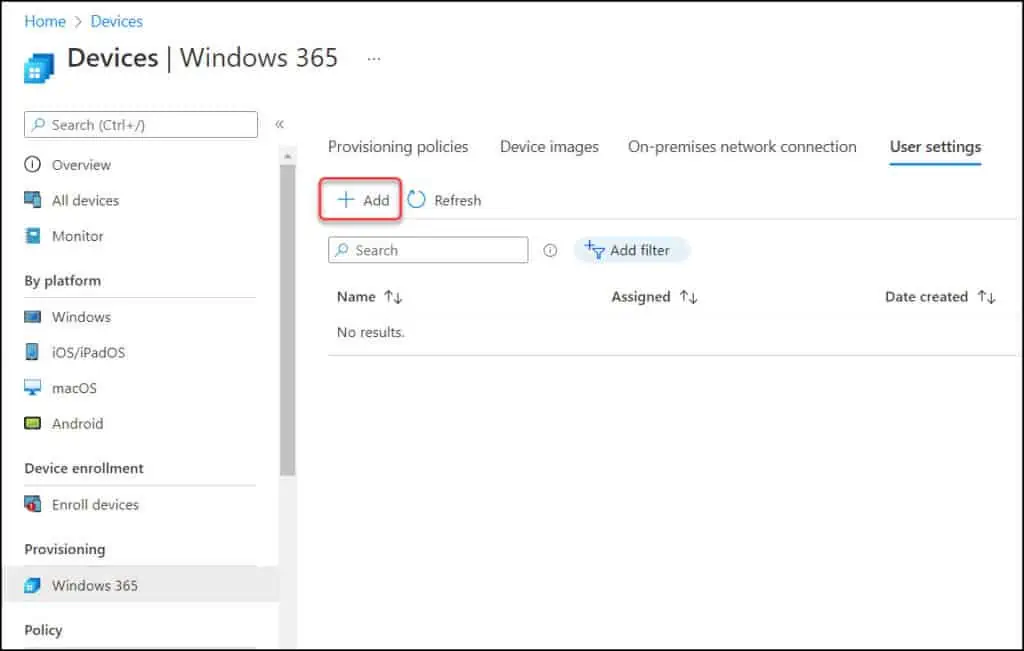The height and width of the screenshot is (651, 1024).
Task: Click the magnifier icon in sidebar search
Action: tap(39, 124)
